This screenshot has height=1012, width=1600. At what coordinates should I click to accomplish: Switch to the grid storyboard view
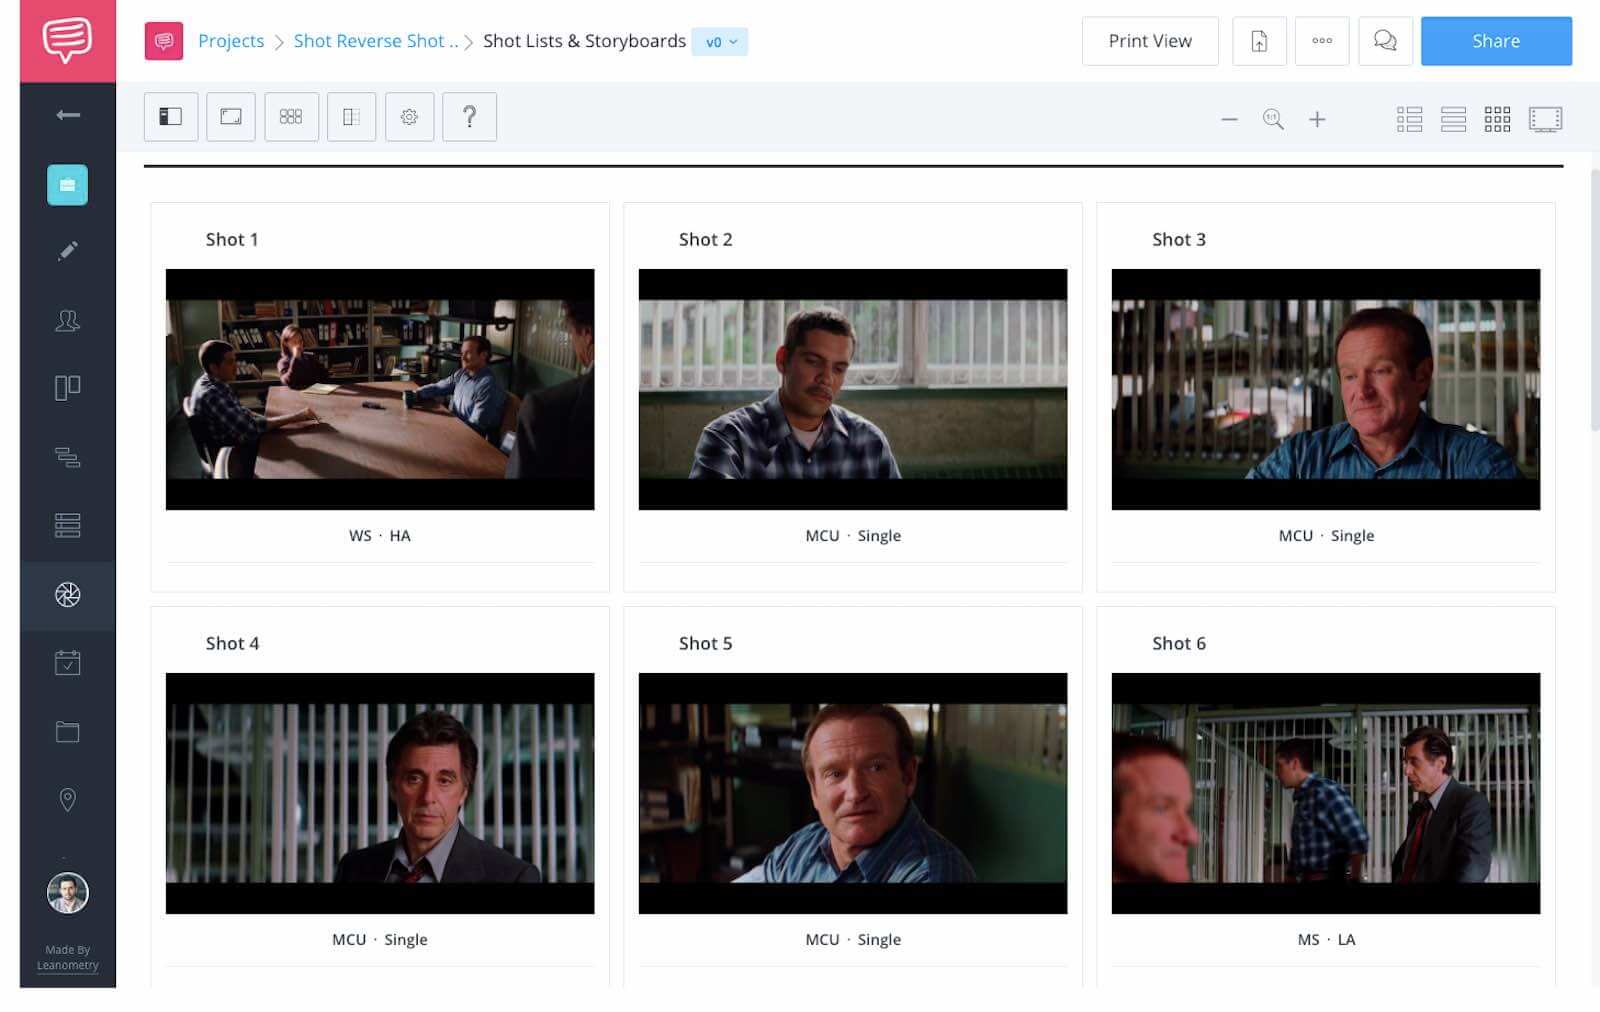[x=1497, y=120]
